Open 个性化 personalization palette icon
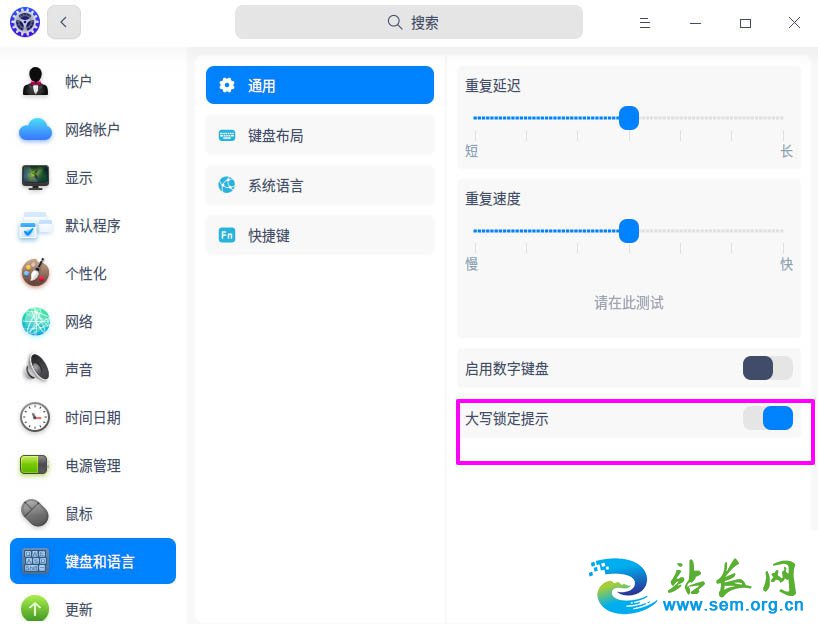Screen dimensions: 818x624 coord(35,273)
